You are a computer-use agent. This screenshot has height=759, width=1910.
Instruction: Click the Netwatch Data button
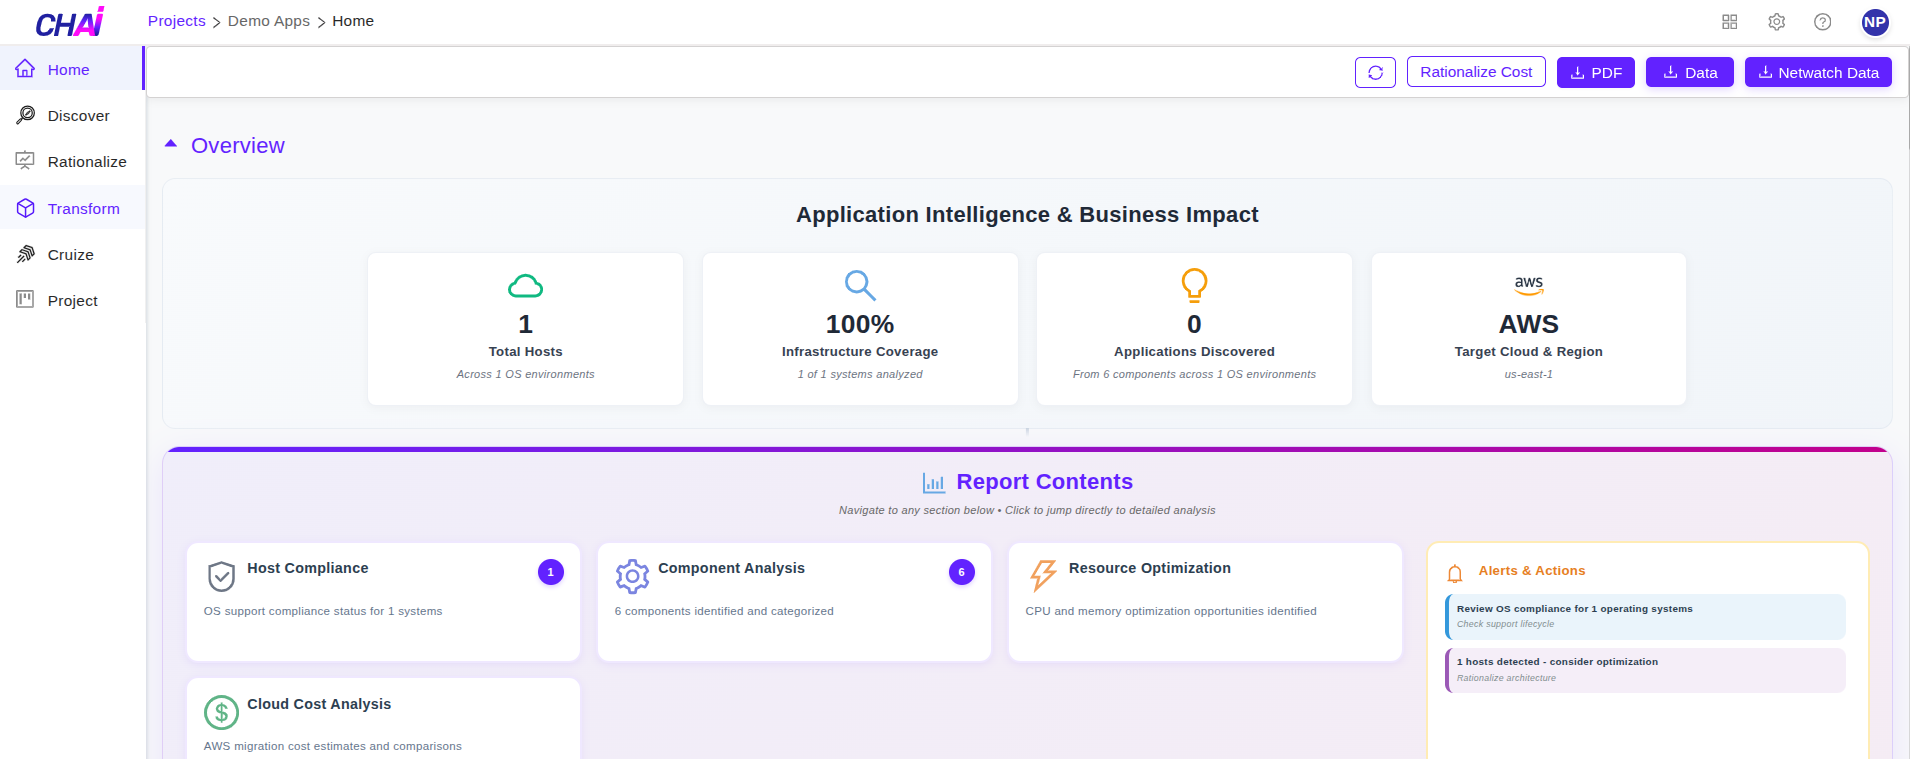click(x=1817, y=72)
